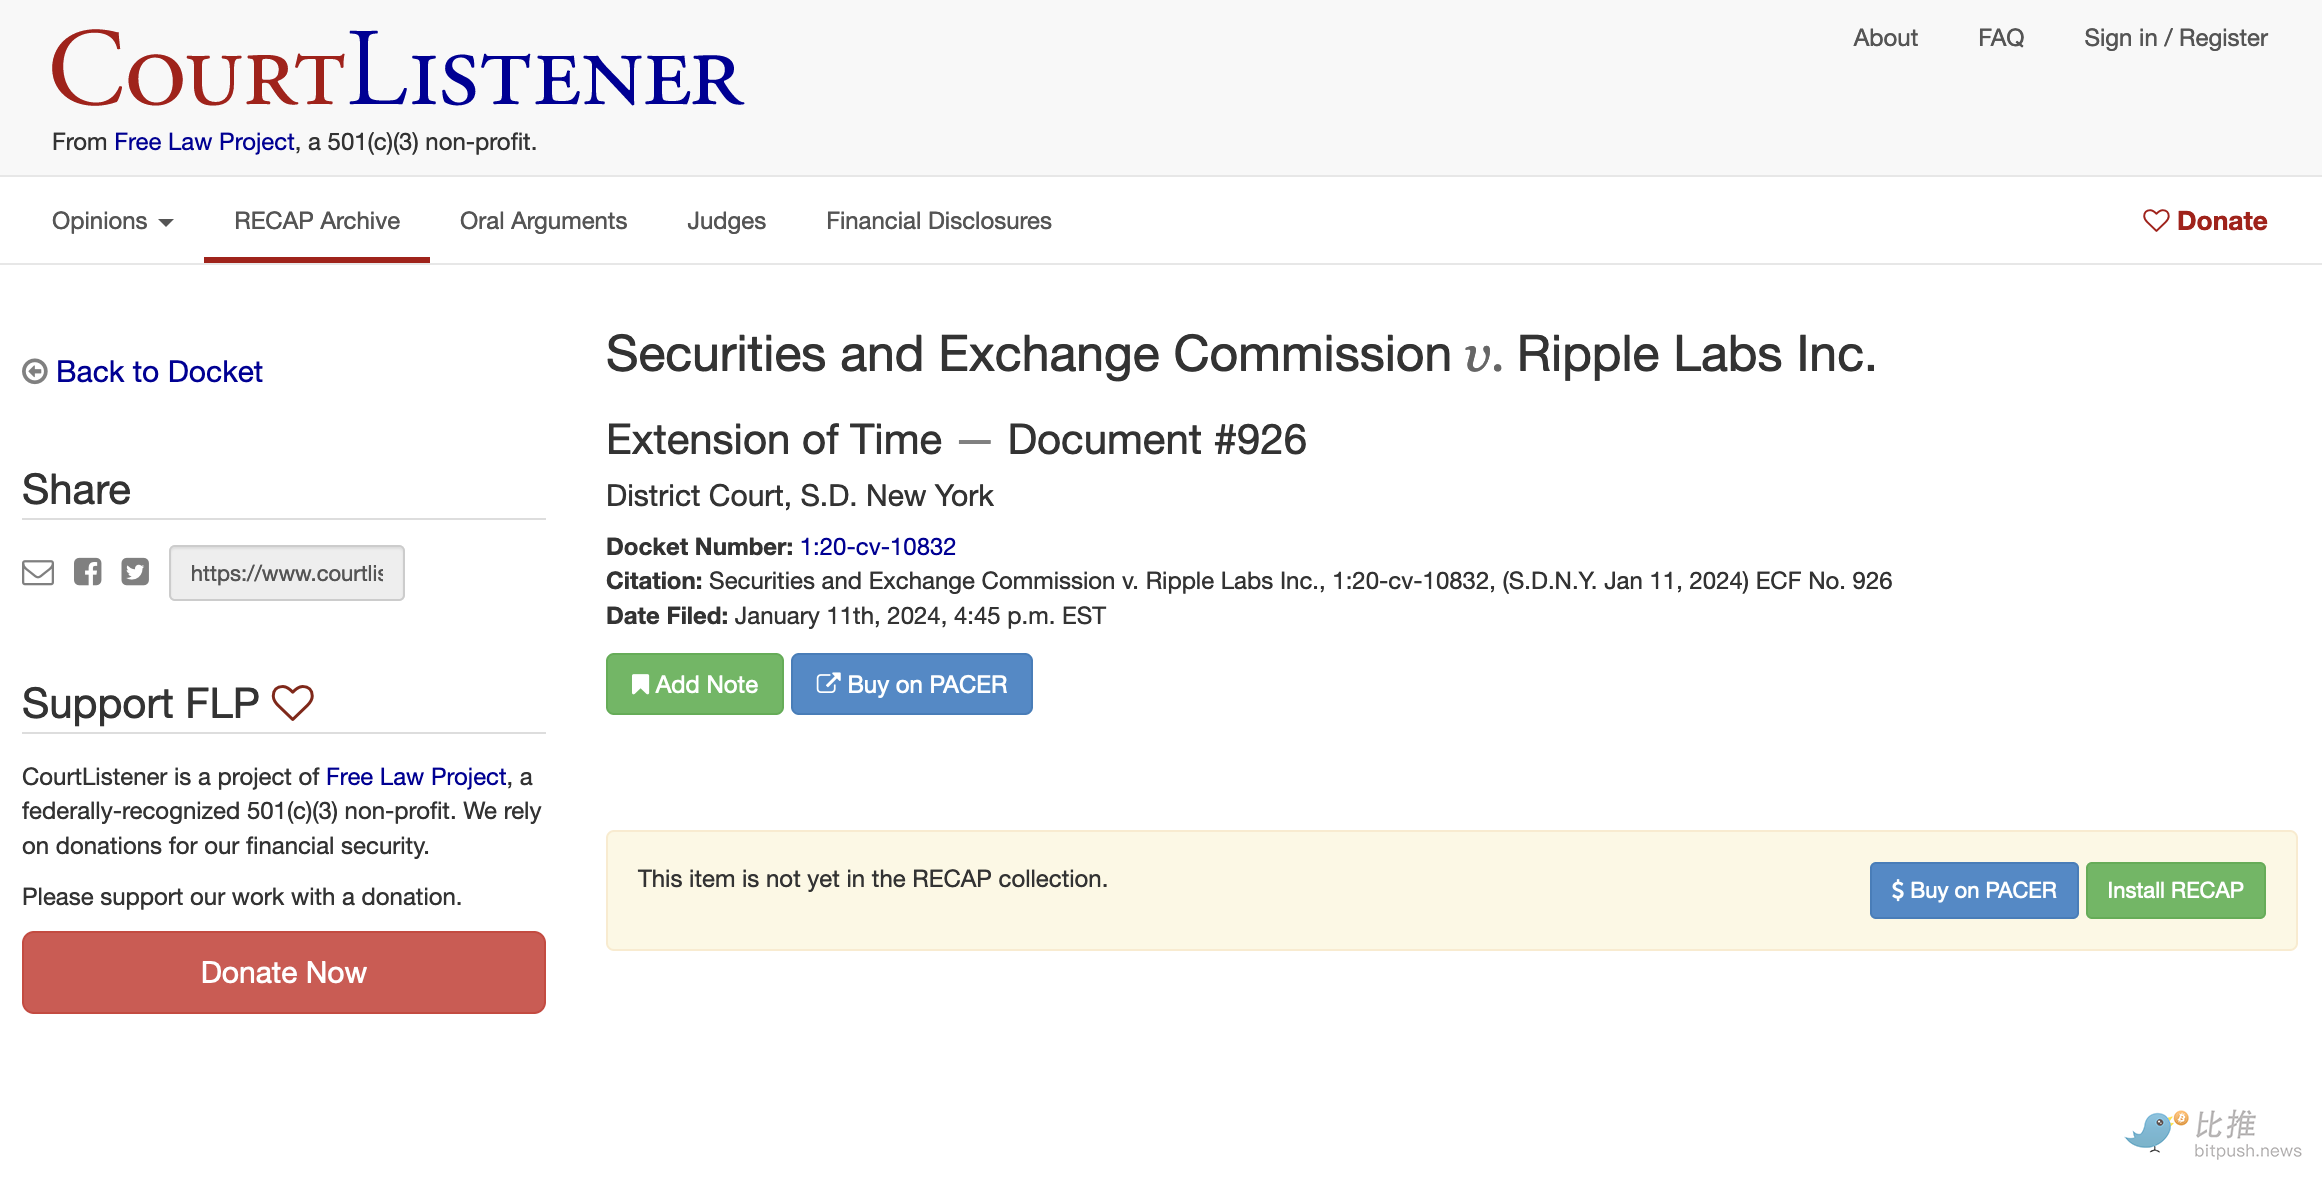Share docket via email icon
The image size is (2322, 1178).
(38, 573)
